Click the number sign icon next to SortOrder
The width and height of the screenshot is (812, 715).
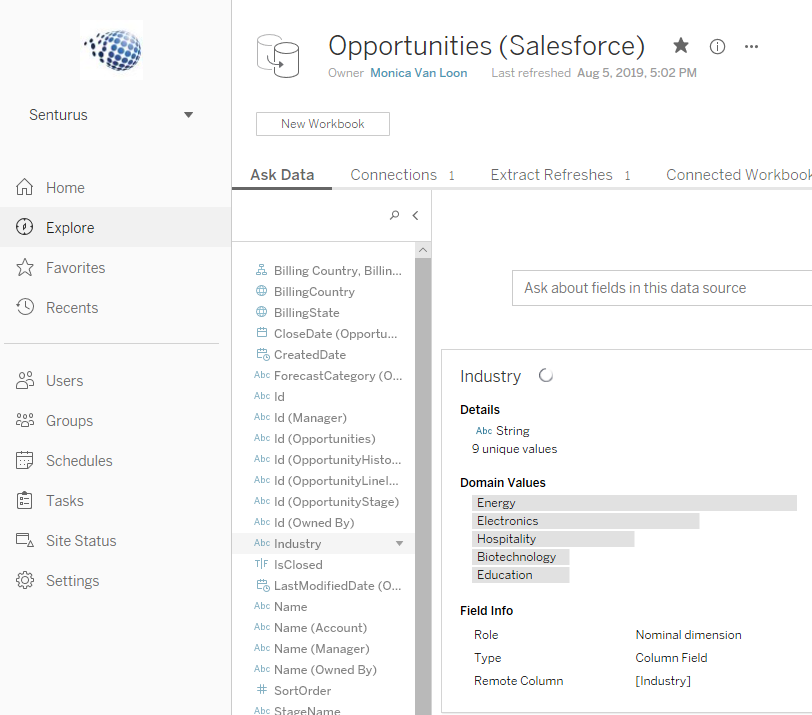click(x=260, y=690)
